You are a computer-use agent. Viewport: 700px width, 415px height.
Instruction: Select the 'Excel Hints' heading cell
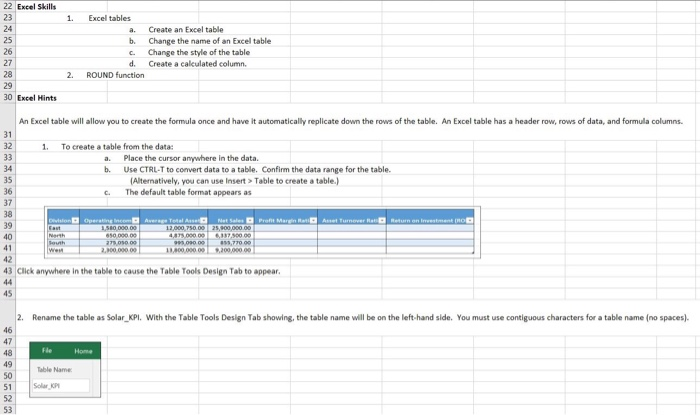coord(37,98)
